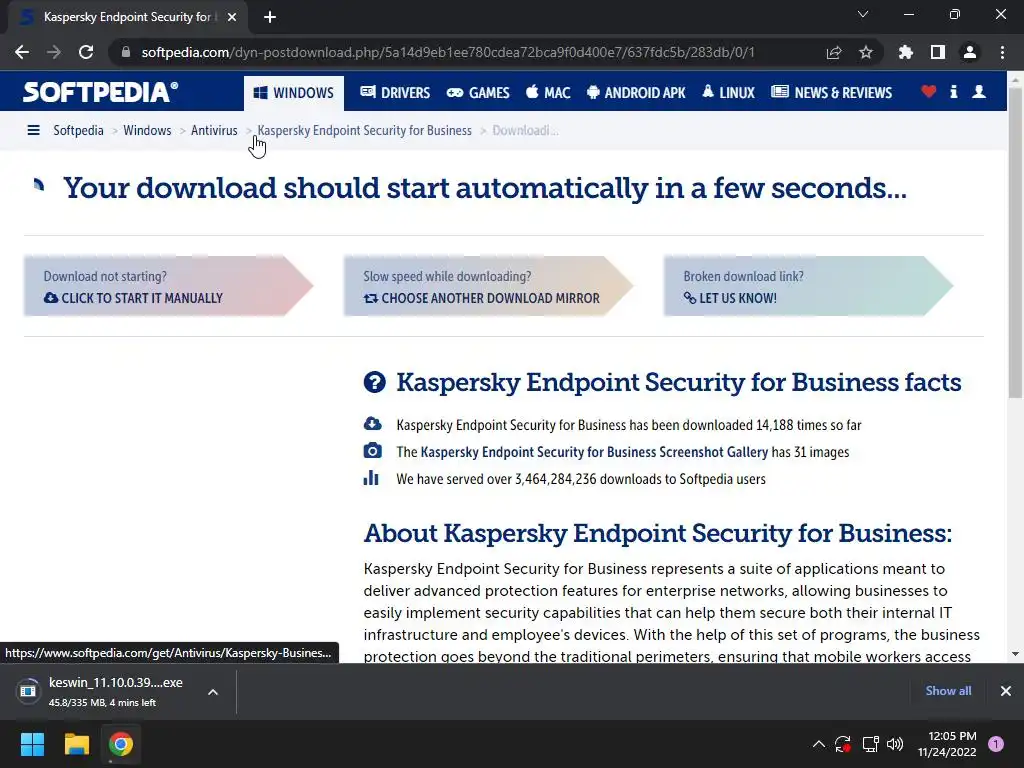Screen dimensions: 1024x768
Task: Click the site padlock security icon
Action: coord(126,52)
